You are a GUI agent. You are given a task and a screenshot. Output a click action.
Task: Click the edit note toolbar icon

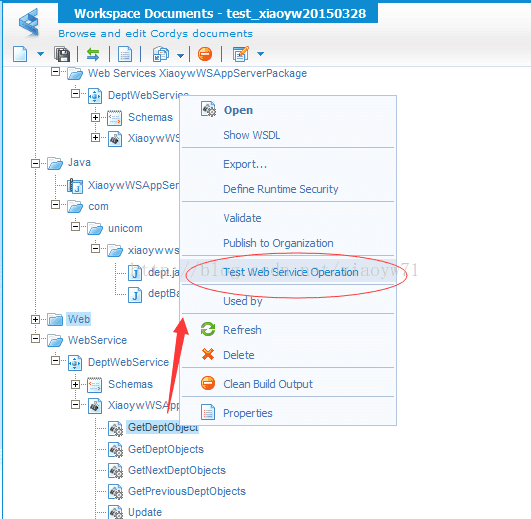[241, 54]
